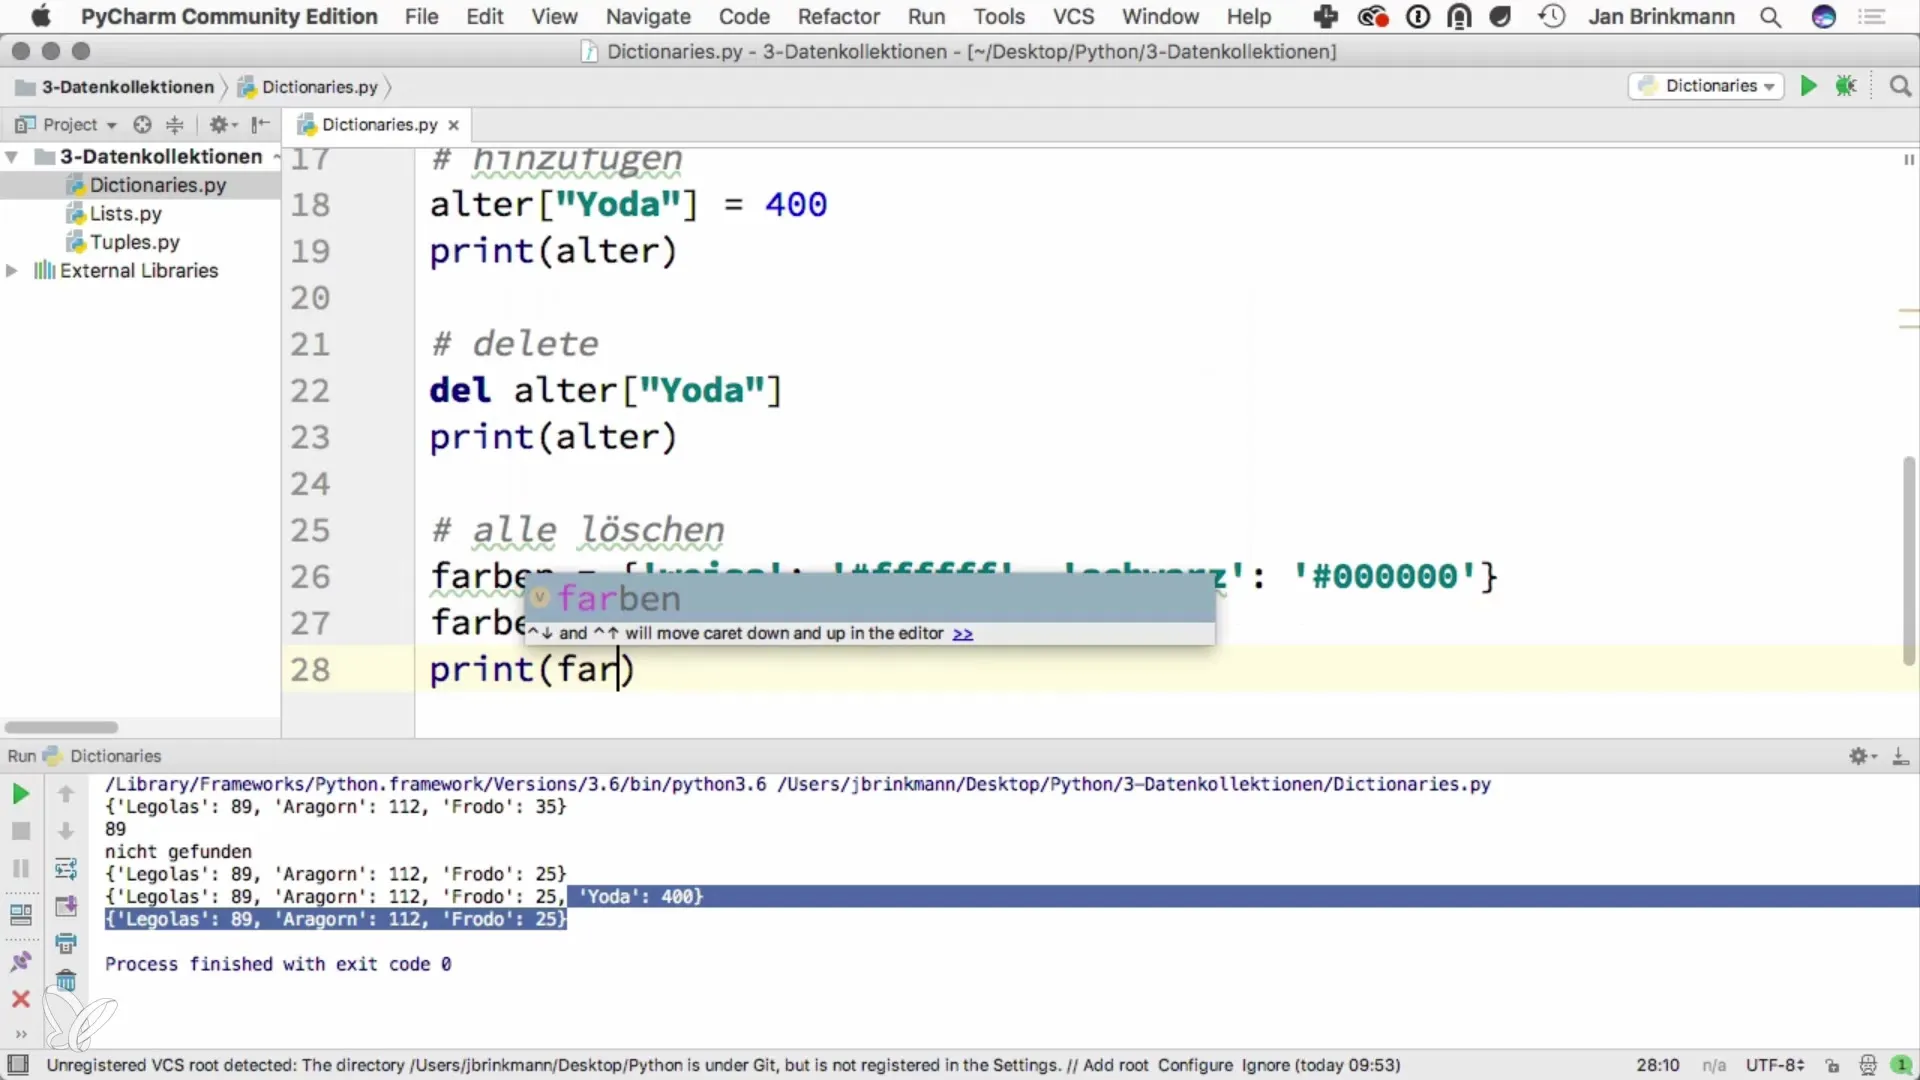The width and height of the screenshot is (1920, 1080).
Task: Click caret position 28:10 in status bar
Action: point(1657,1066)
